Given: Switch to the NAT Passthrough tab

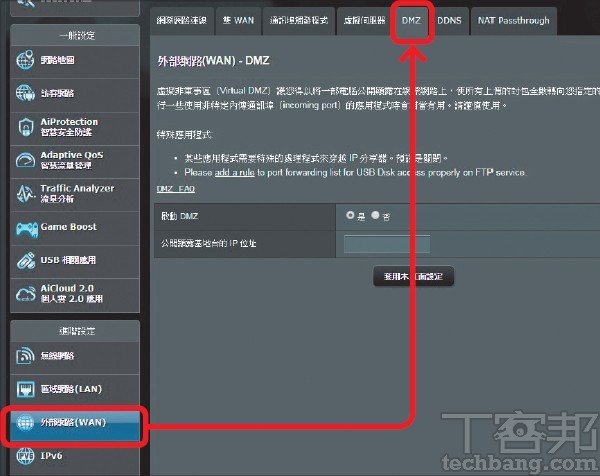Looking at the screenshot, I should pyautogui.click(x=513, y=20).
